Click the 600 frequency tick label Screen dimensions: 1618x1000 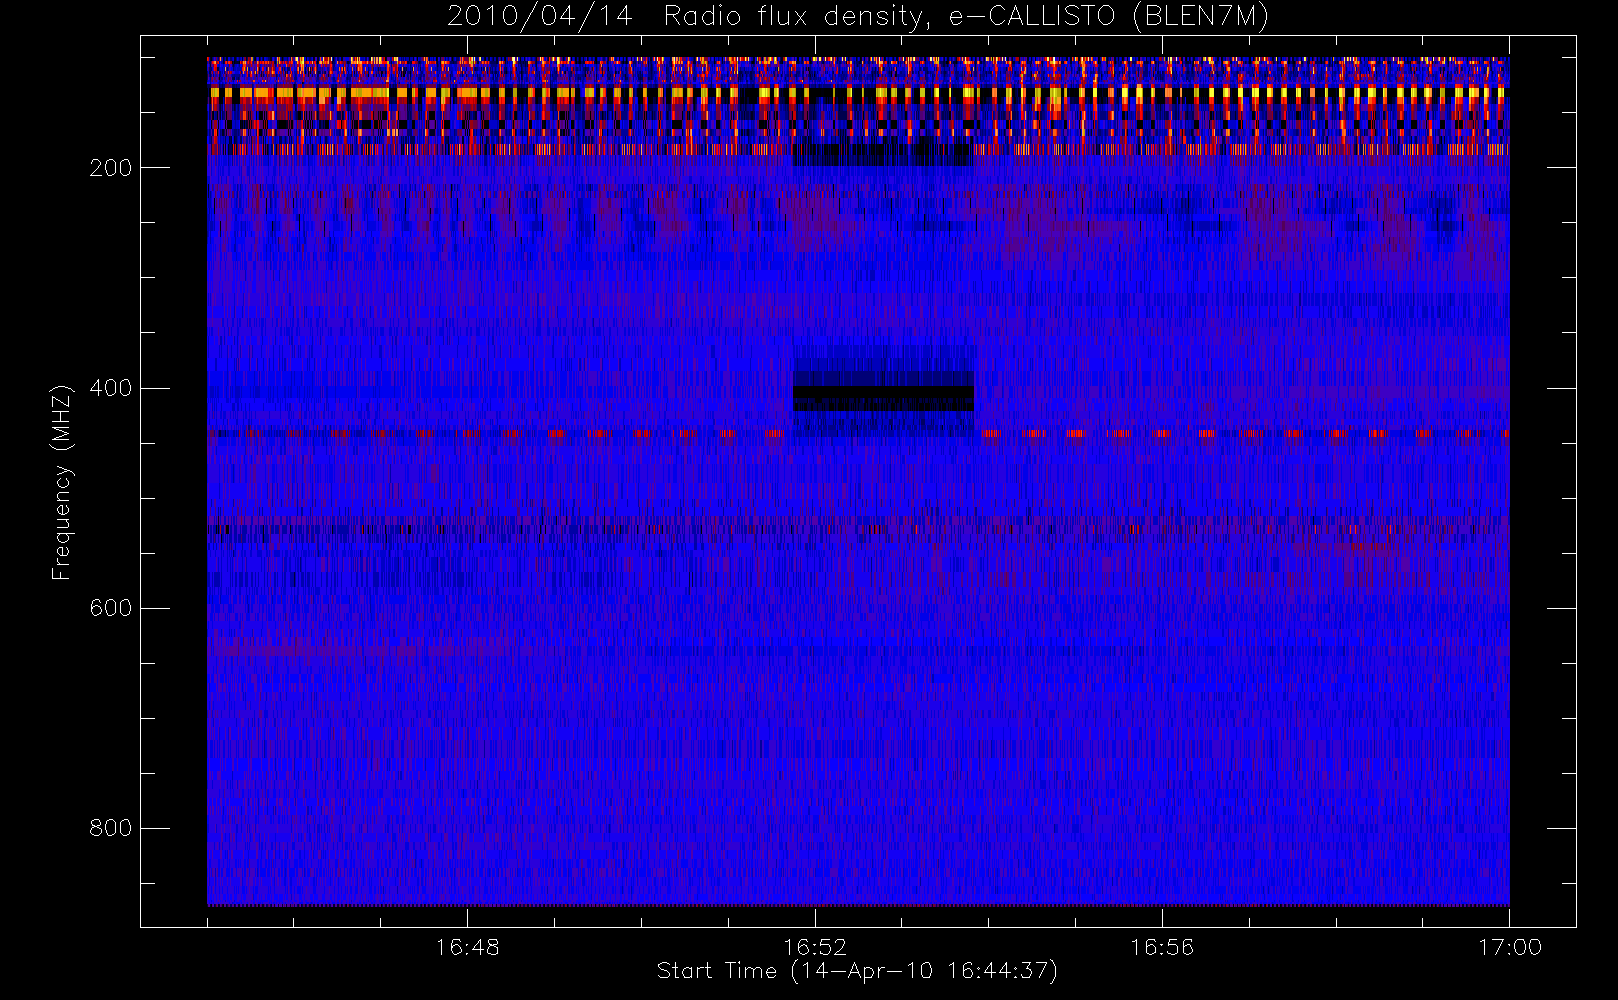click(x=110, y=608)
